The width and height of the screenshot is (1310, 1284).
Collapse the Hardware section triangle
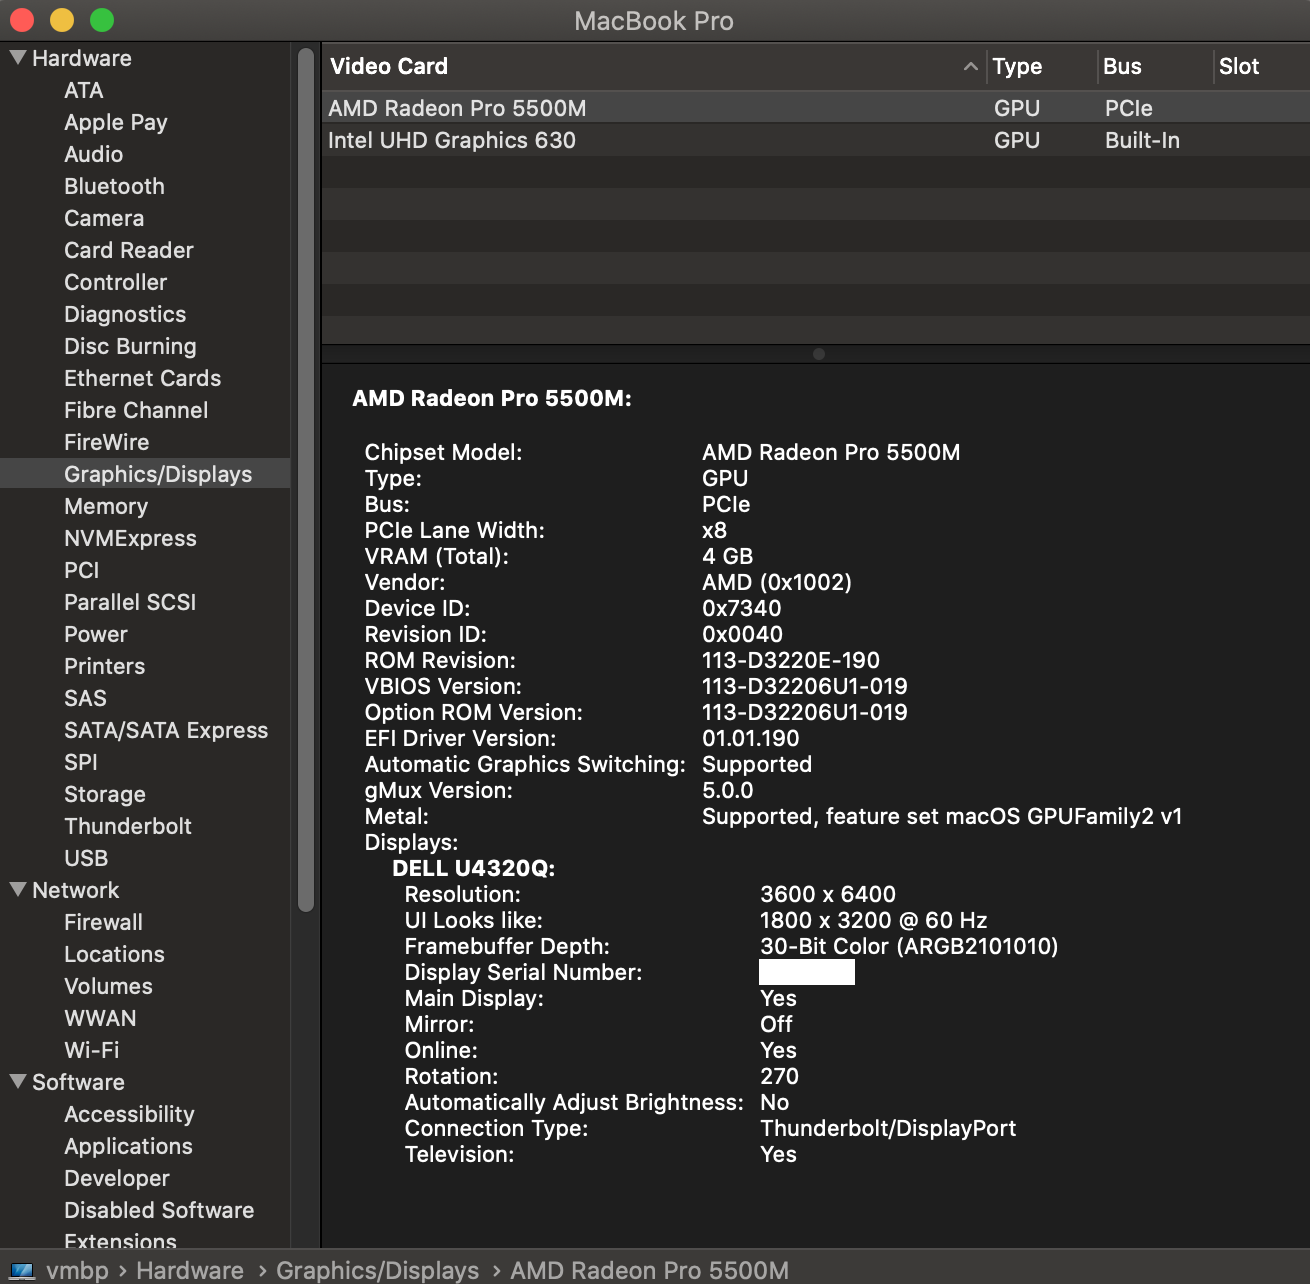point(18,58)
